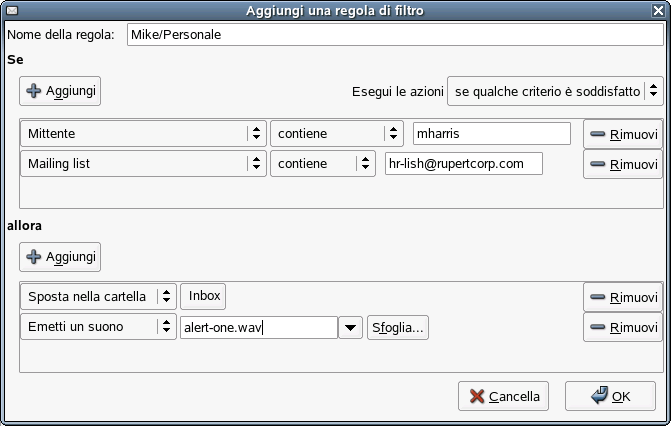Add a new action with Aggiungi under allora

click(x=60, y=257)
